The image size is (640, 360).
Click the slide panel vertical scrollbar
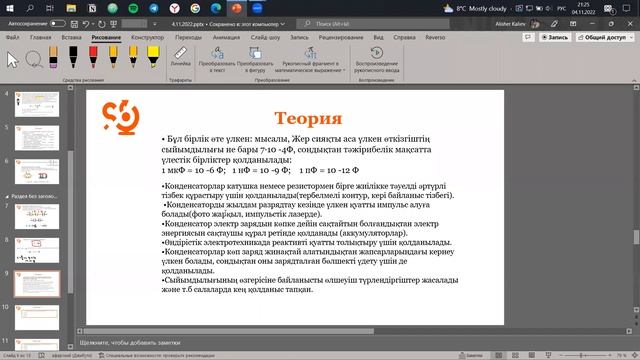click(70, 222)
